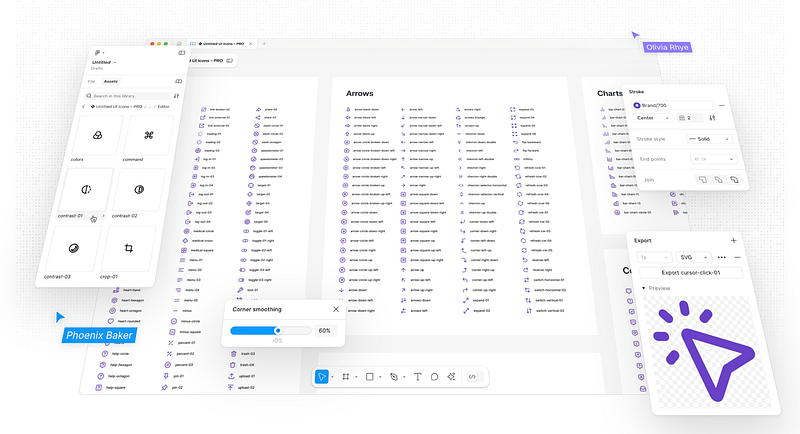The image size is (800, 434).
Task: Select the Frame tool in bottom toolbar
Action: (345, 377)
